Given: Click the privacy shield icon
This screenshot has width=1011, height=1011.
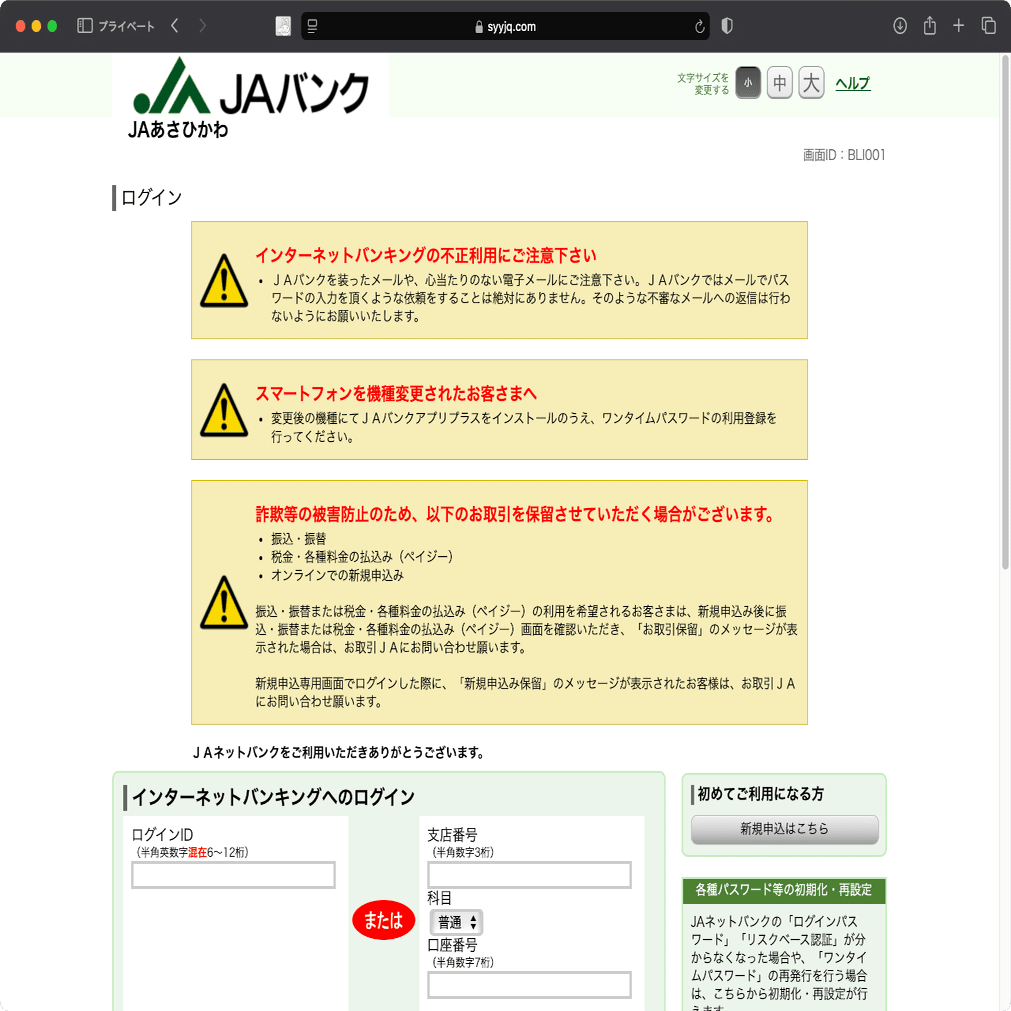Looking at the screenshot, I should (x=727, y=27).
